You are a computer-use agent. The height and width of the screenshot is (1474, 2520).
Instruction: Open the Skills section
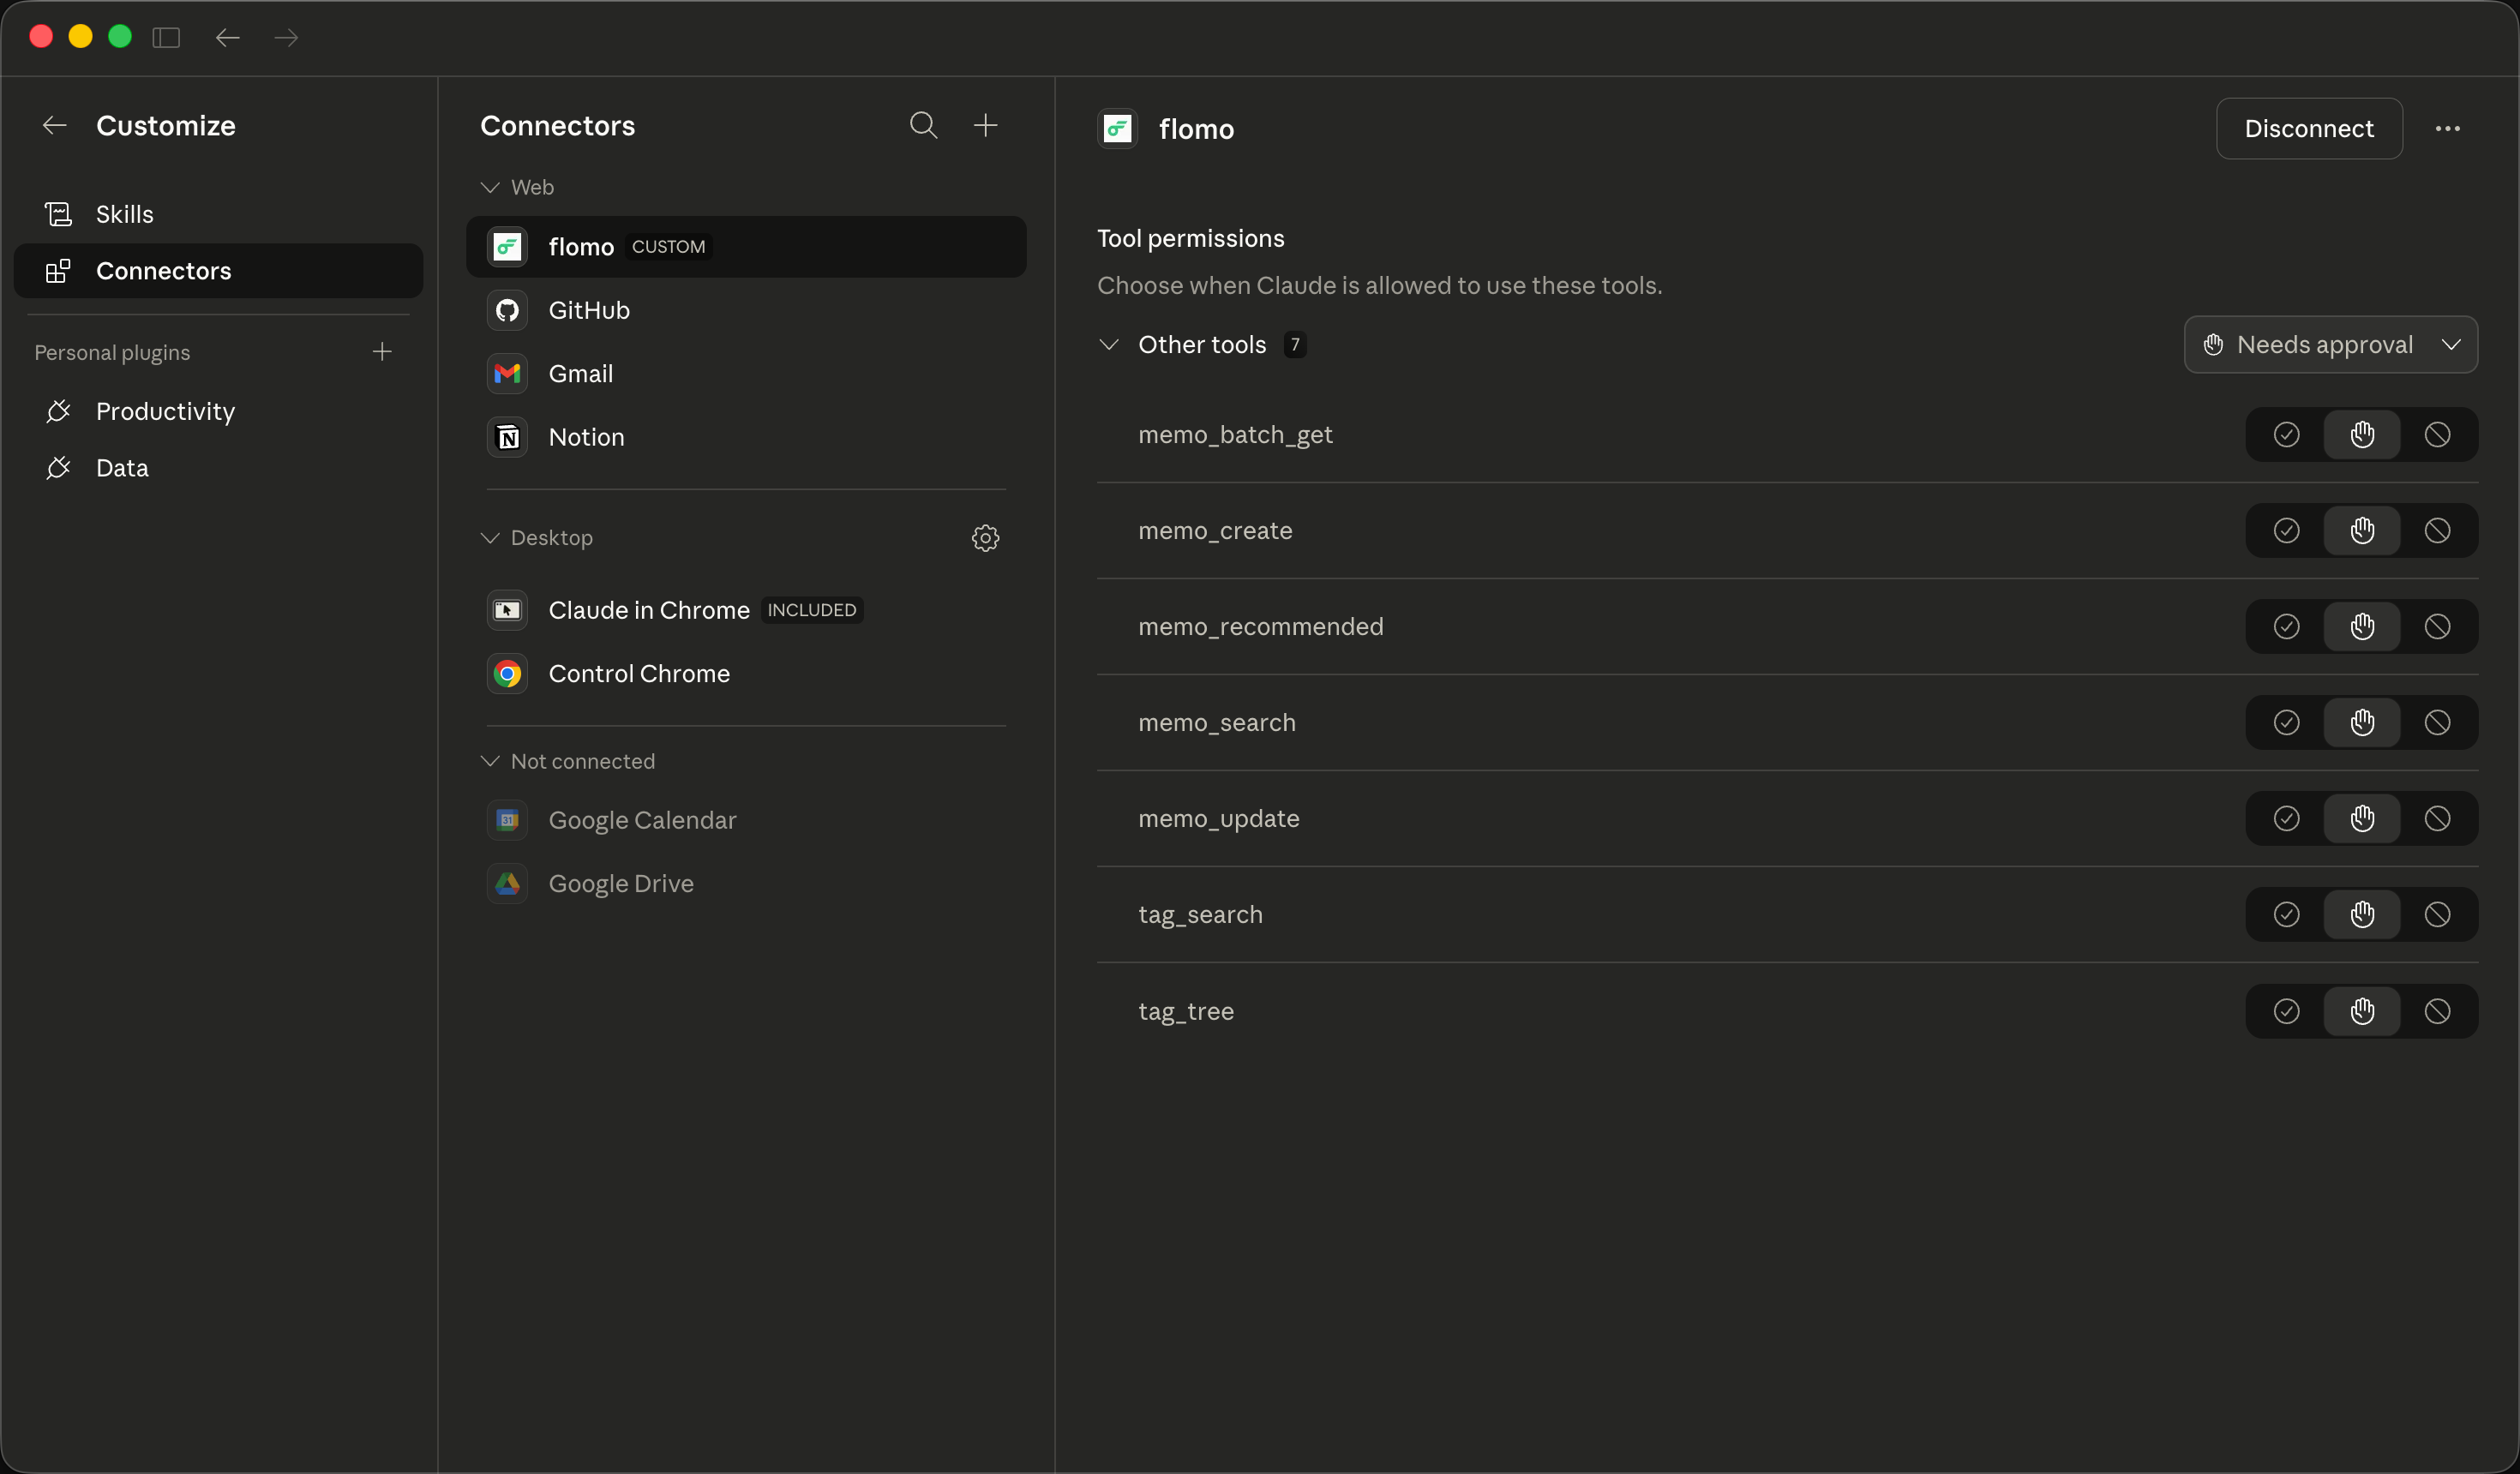click(x=124, y=214)
